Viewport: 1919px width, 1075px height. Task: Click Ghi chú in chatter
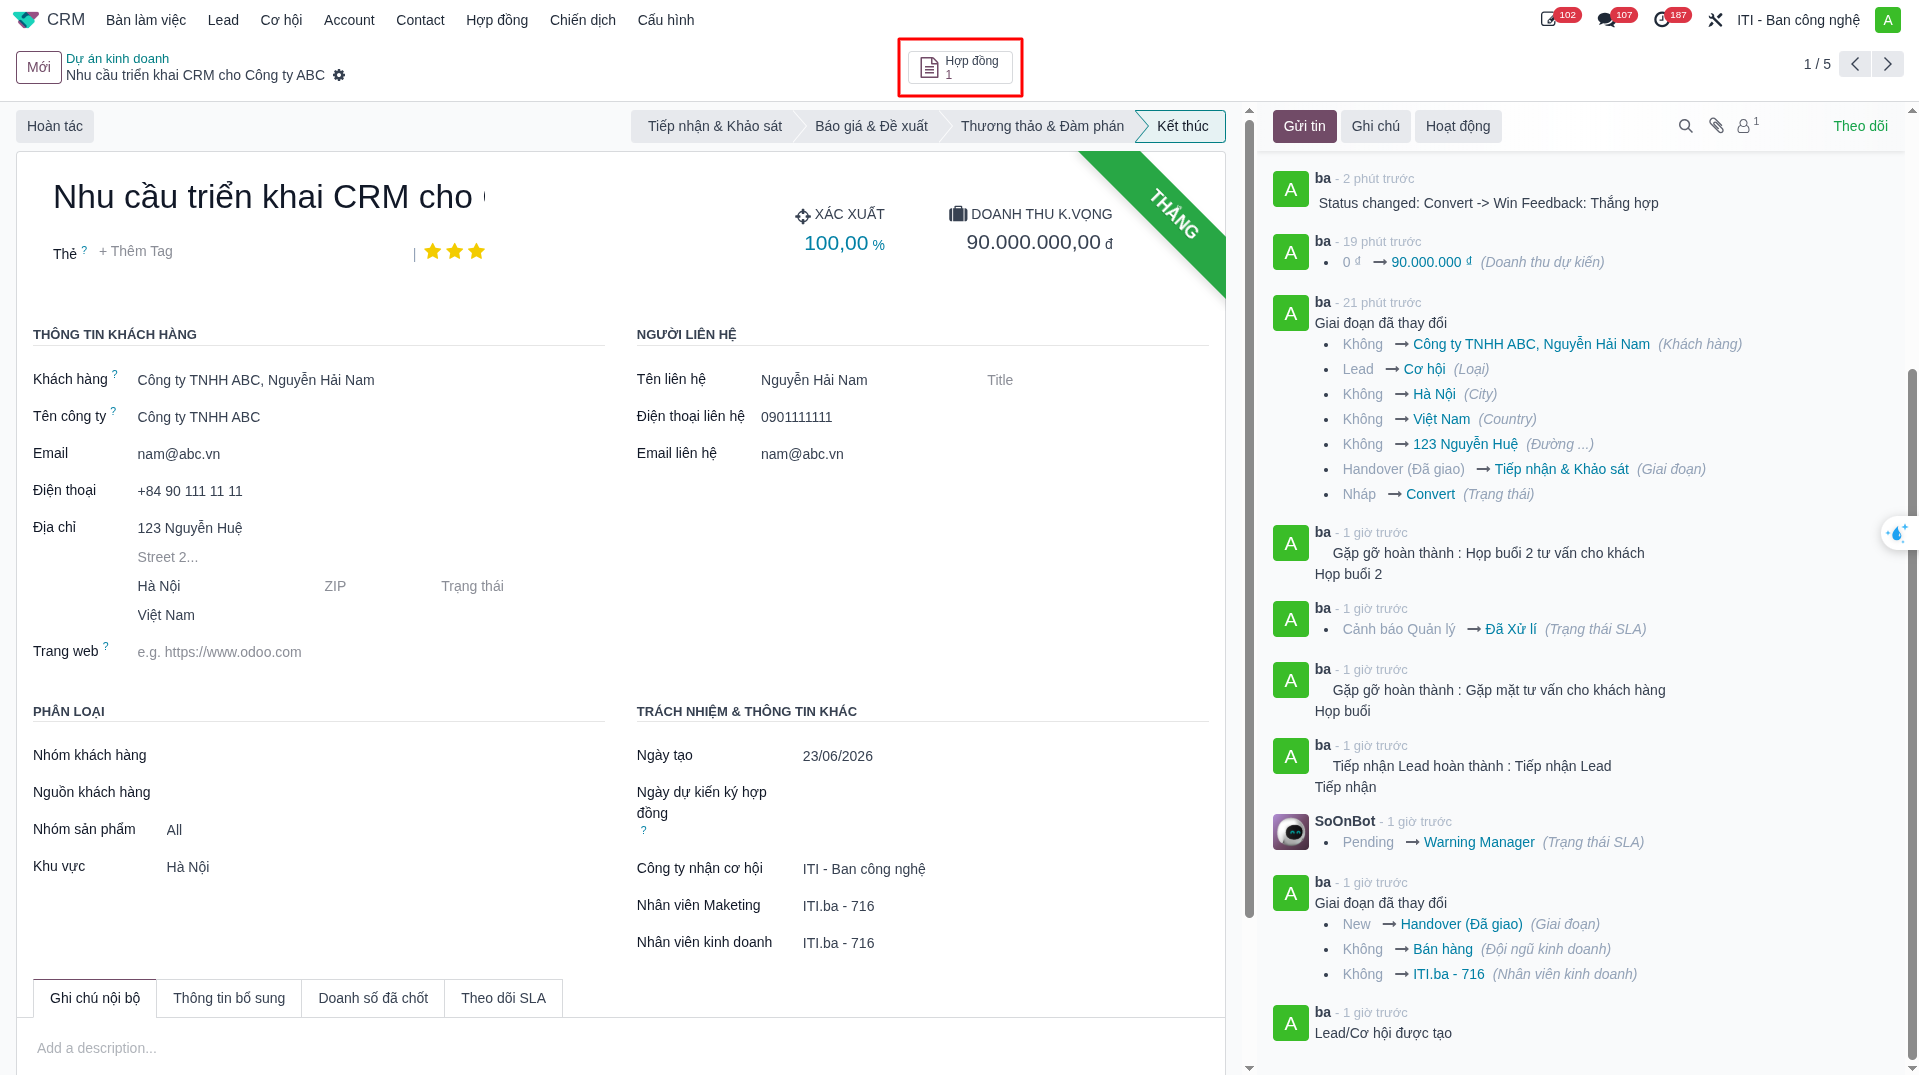point(1375,126)
